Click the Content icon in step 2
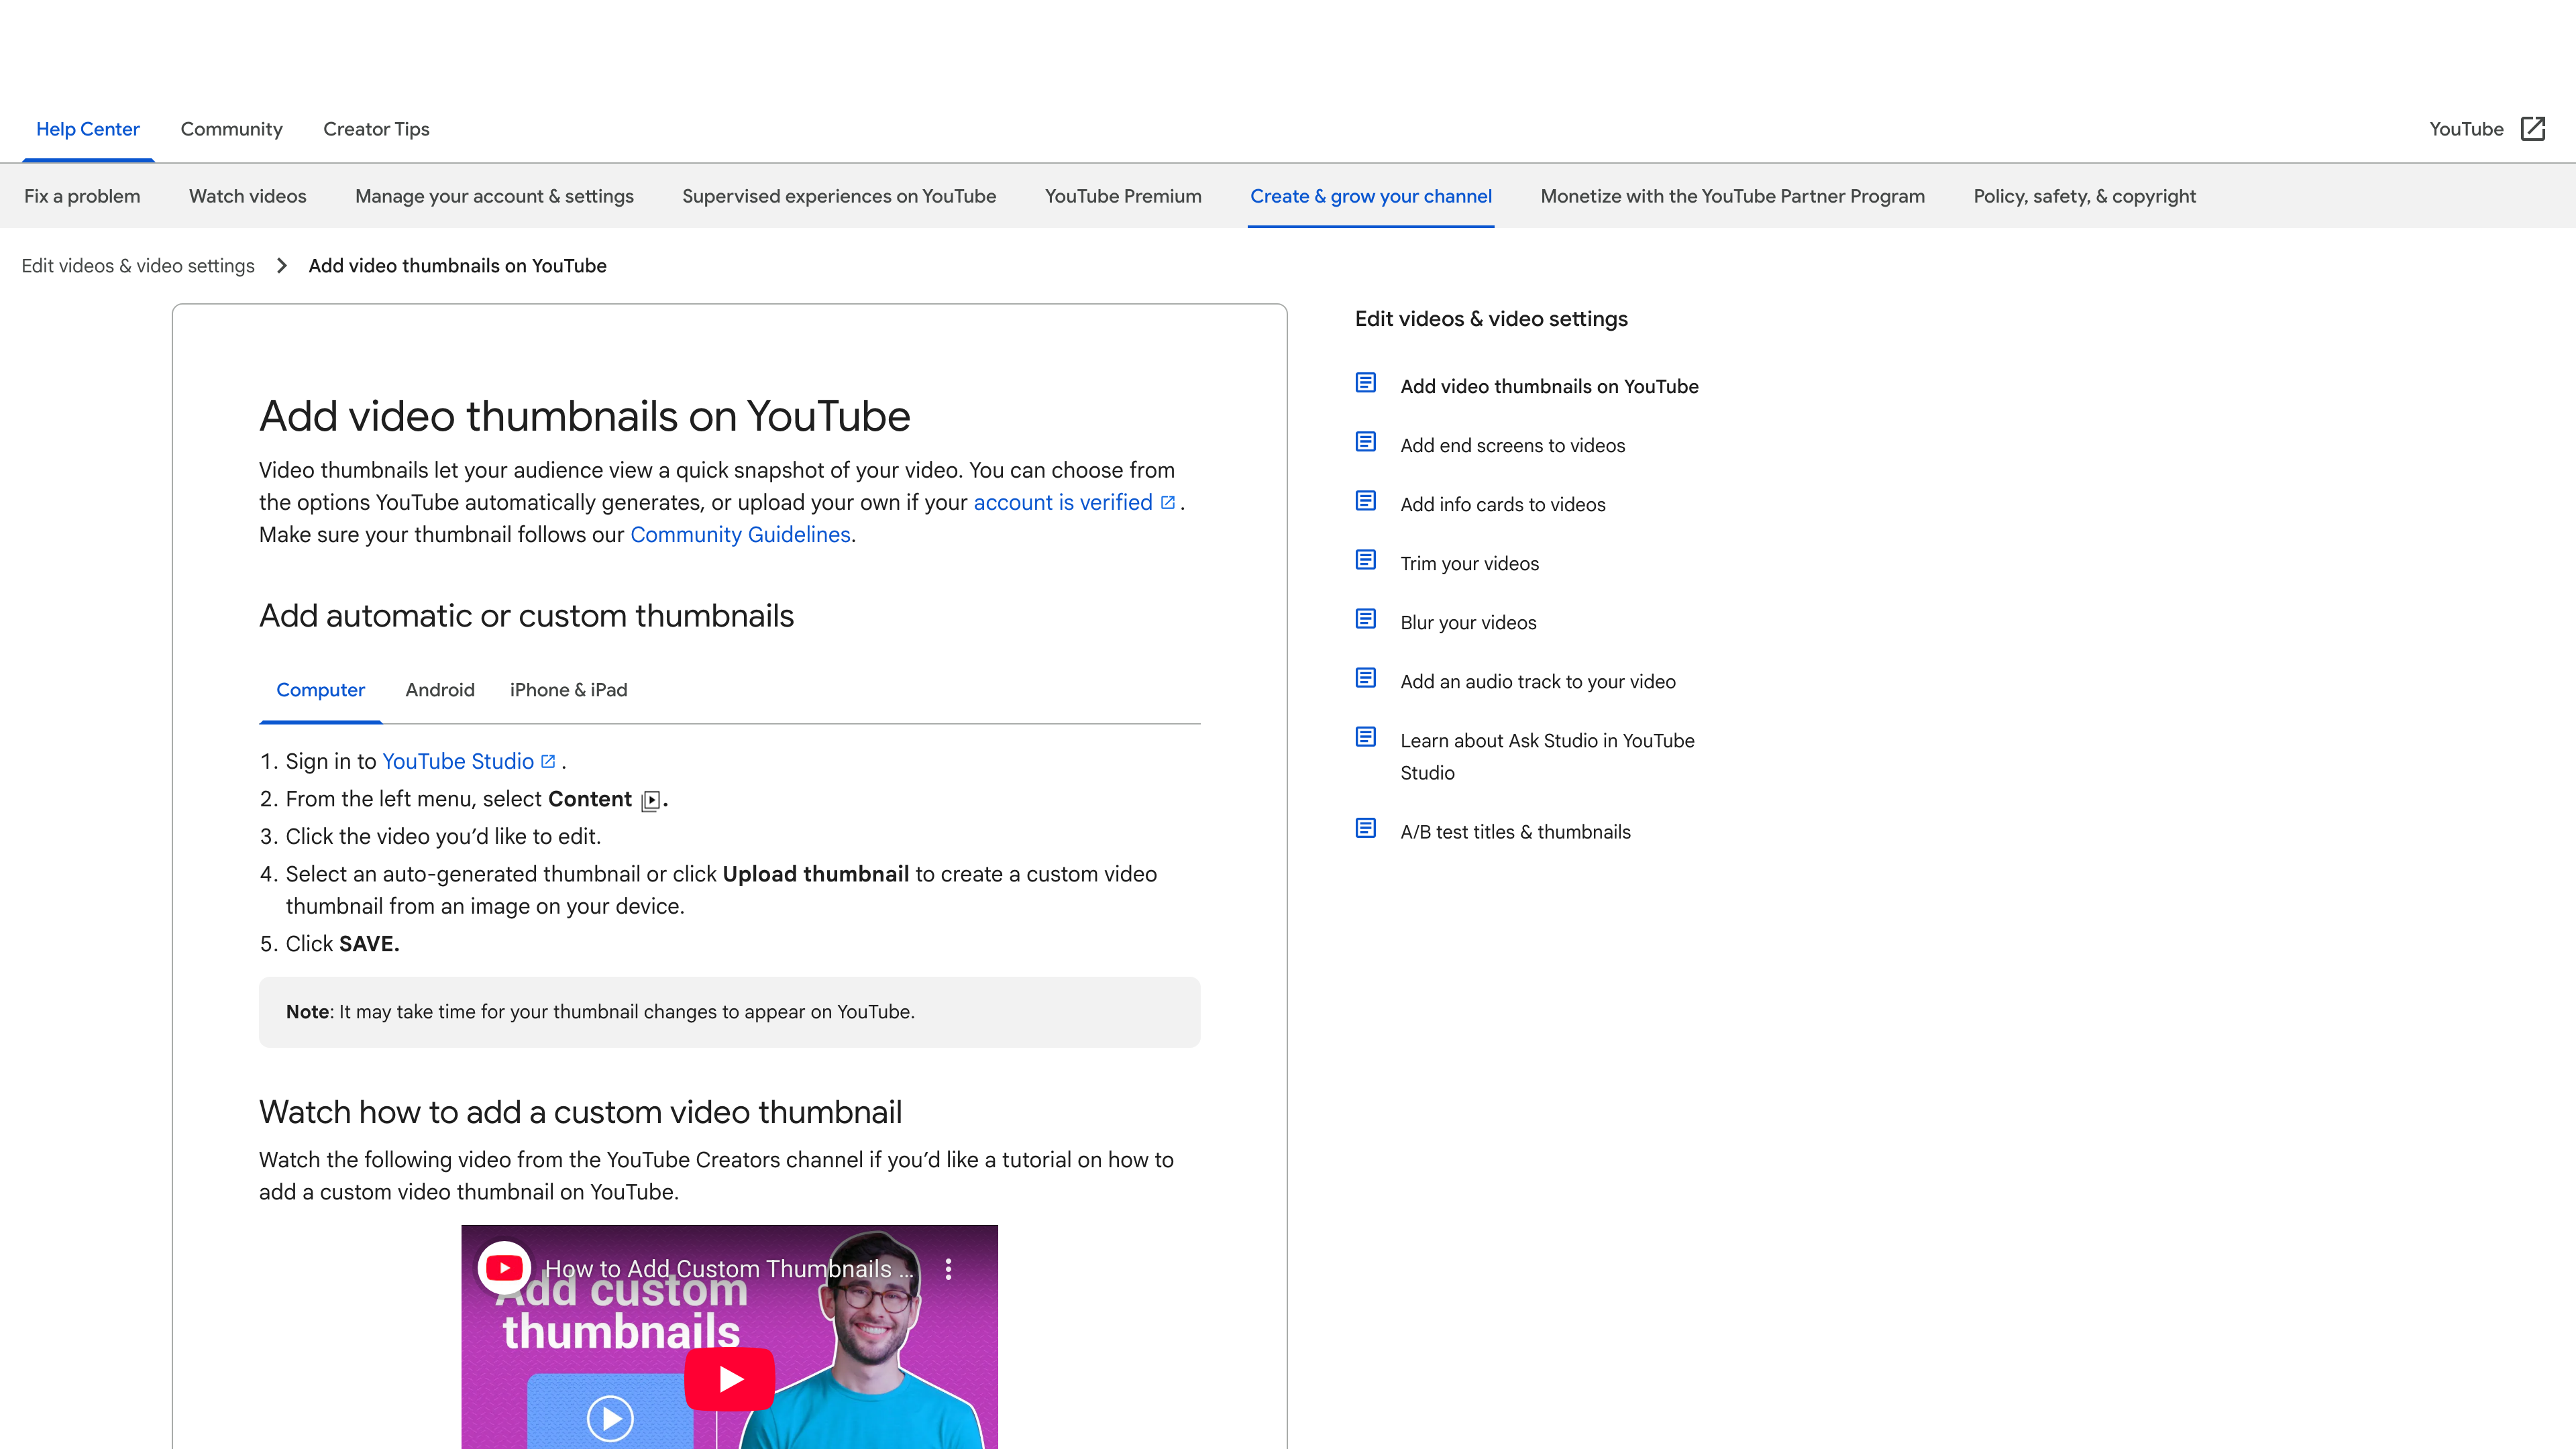 [652, 800]
